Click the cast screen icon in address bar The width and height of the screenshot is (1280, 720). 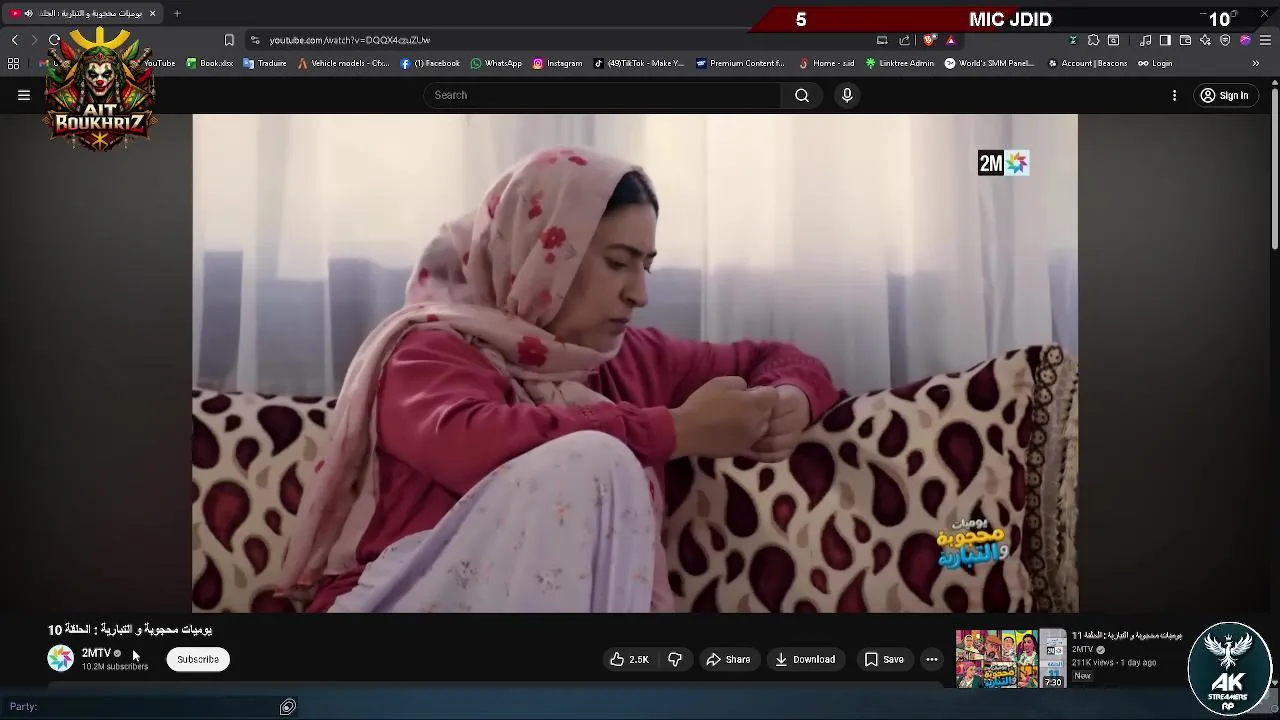pos(882,40)
